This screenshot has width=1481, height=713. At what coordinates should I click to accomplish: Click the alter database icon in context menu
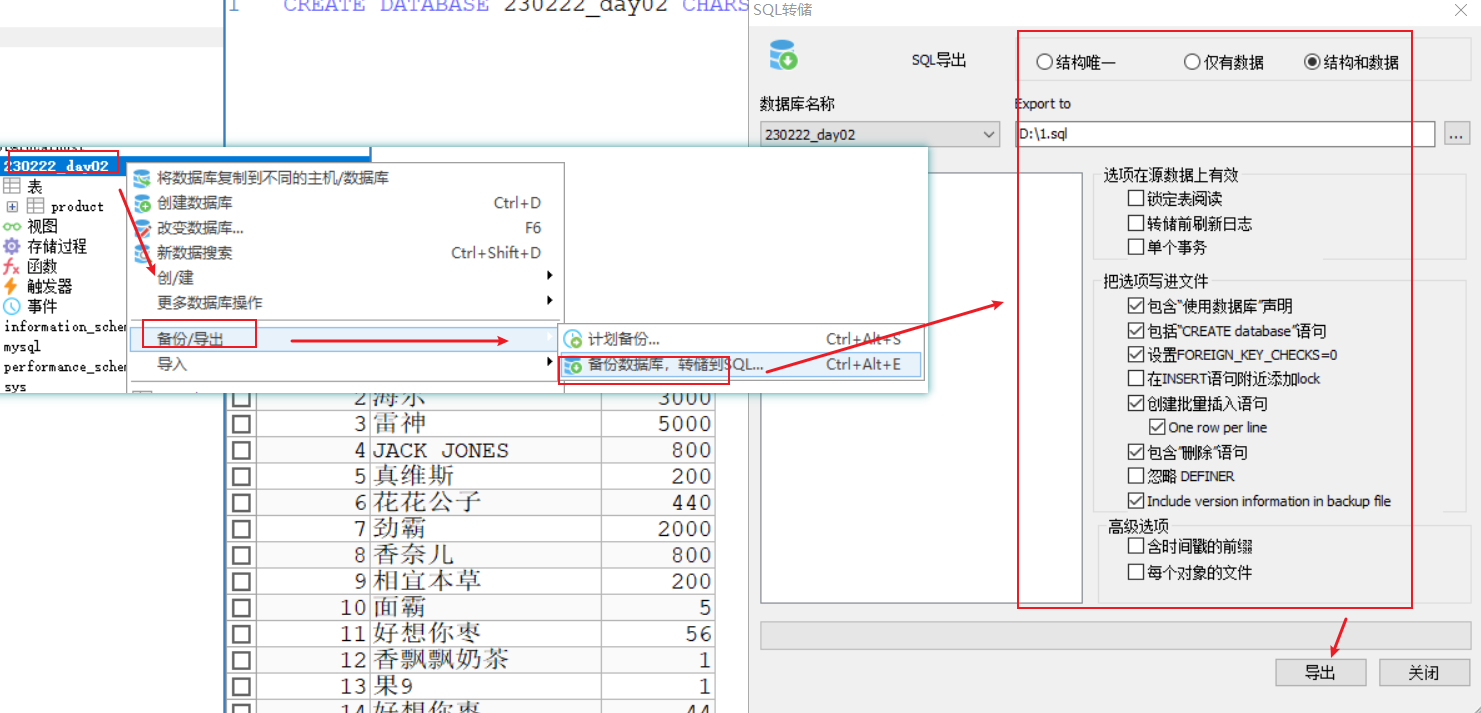[x=142, y=228]
